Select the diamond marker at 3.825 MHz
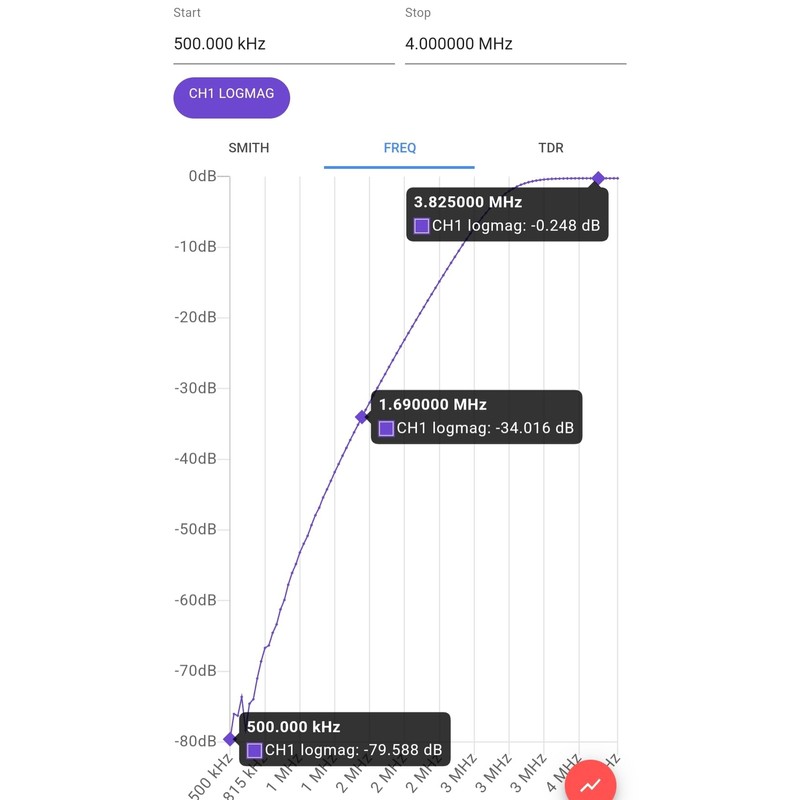The height and width of the screenshot is (800, 800). (598, 178)
